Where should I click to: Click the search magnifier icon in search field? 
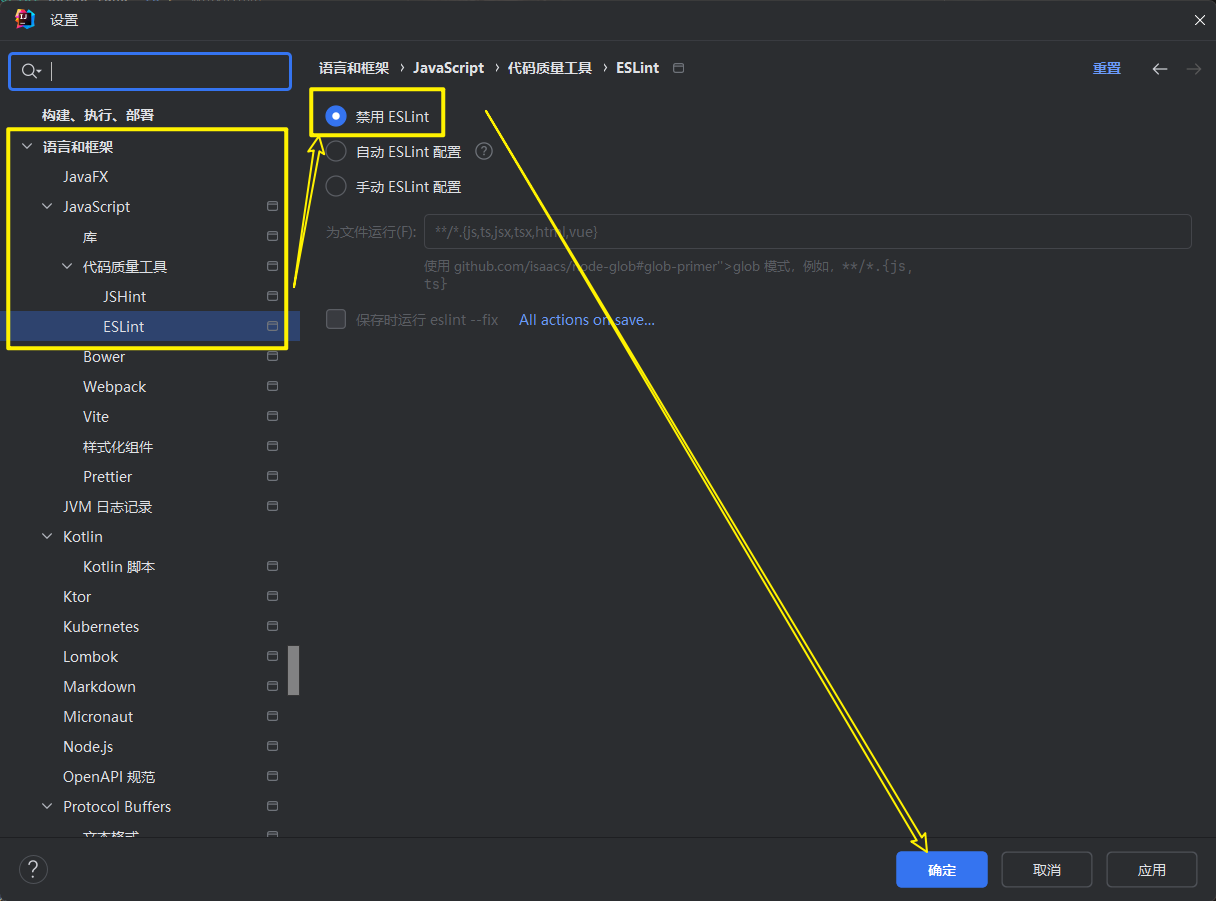pyautogui.click(x=30, y=71)
